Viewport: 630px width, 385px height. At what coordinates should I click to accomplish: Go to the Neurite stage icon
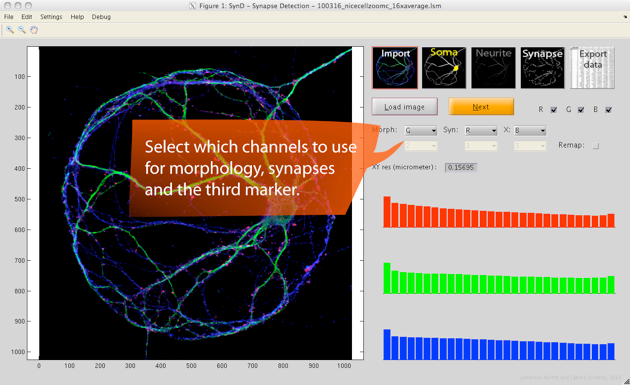point(493,68)
